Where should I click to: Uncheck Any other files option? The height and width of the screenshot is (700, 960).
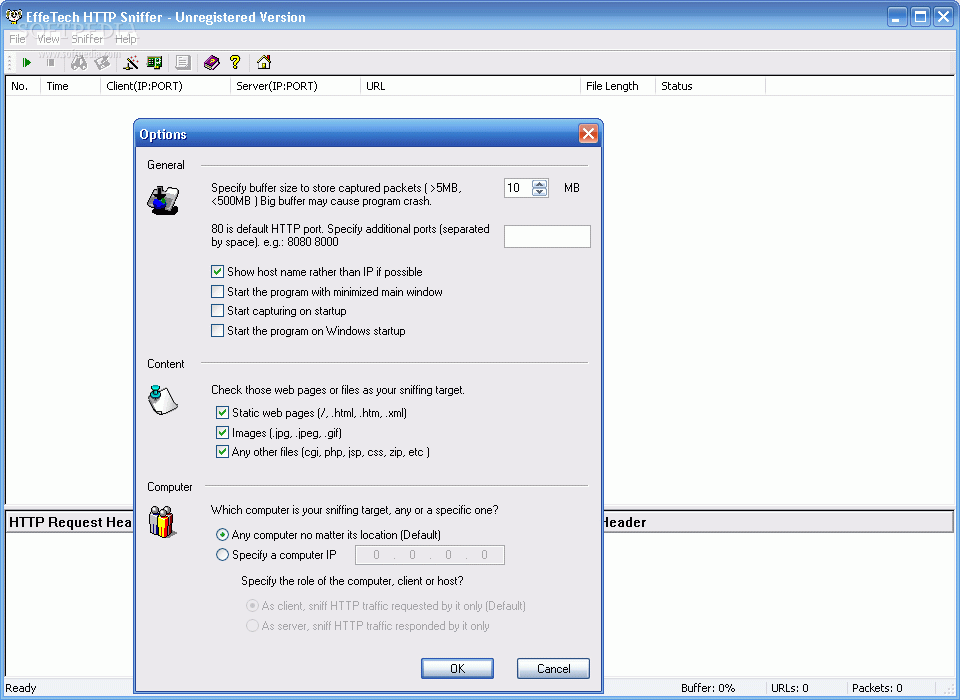click(x=222, y=452)
